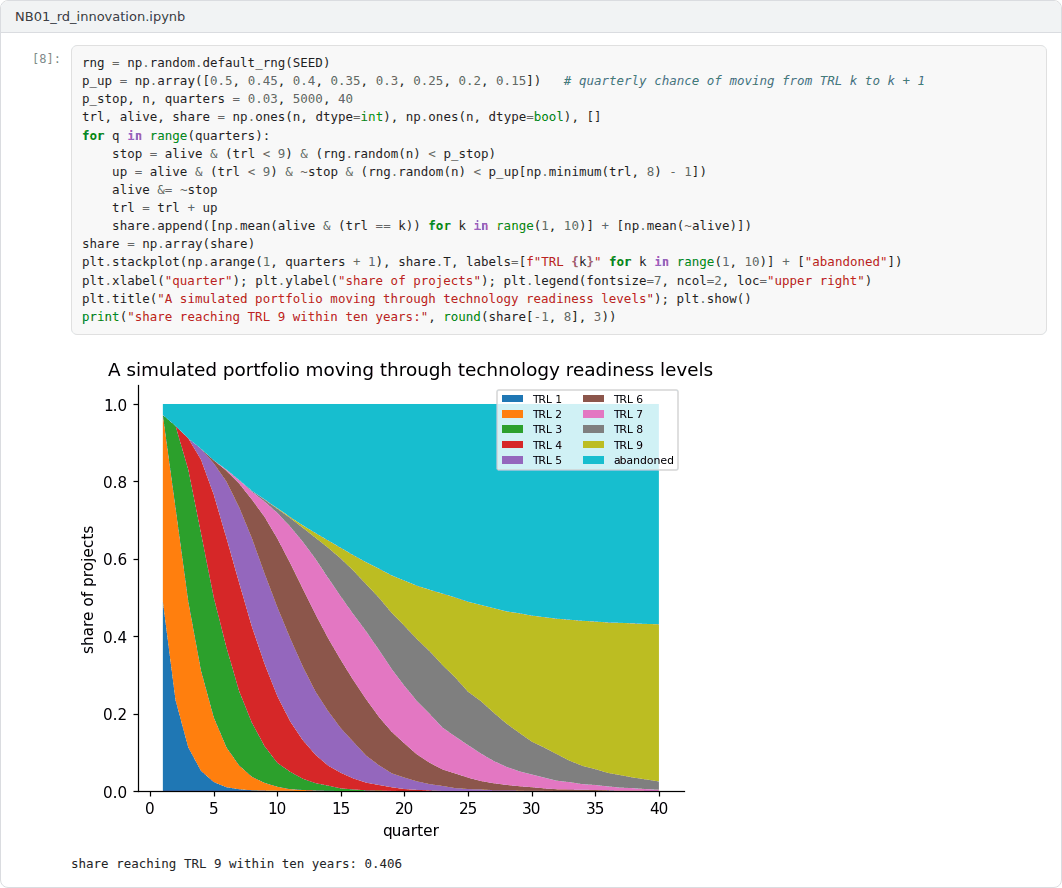Click the brown TRL 6 legend swatch
The image size is (1062, 888).
[593, 399]
